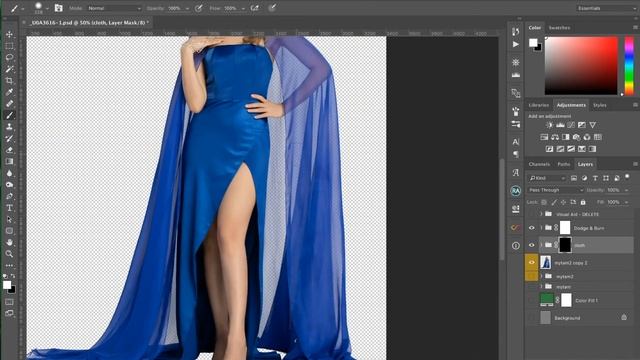The image size is (640, 360).
Task: Toggle the layer filter on/off switch
Action: click(x=627, y=177)
